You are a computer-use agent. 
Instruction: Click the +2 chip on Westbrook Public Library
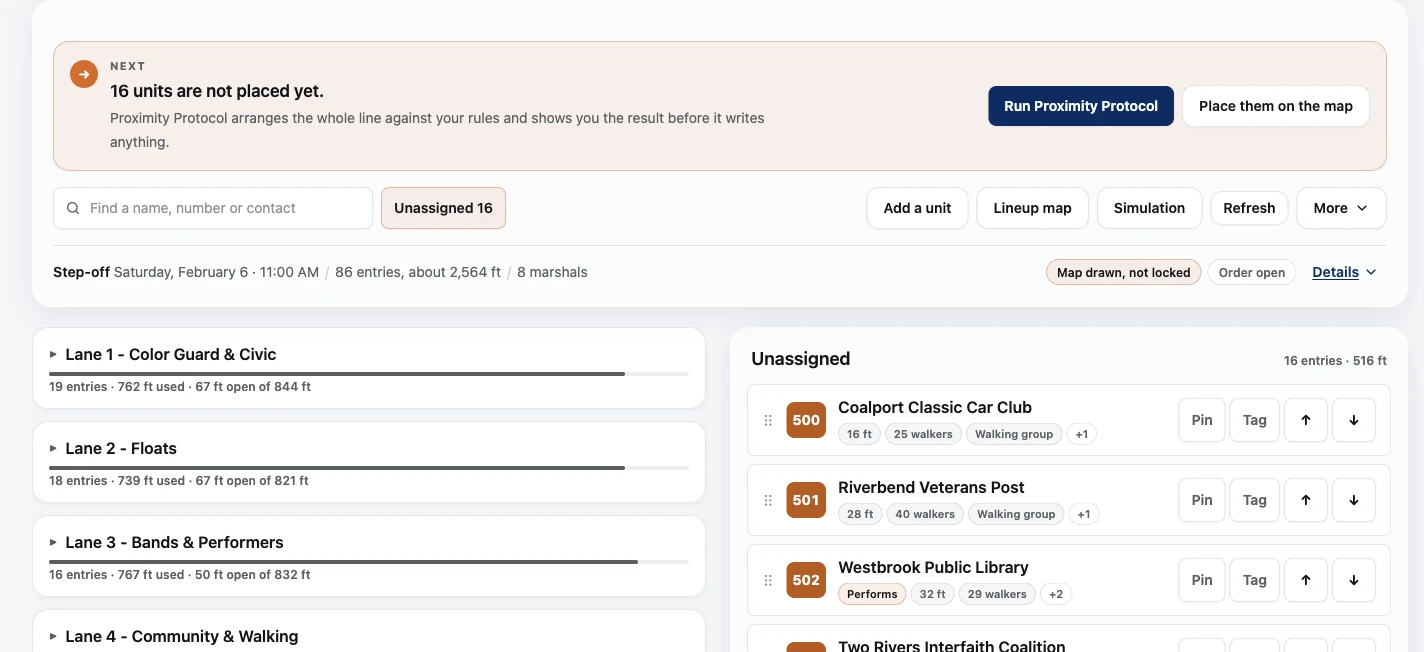[1056, 594]
